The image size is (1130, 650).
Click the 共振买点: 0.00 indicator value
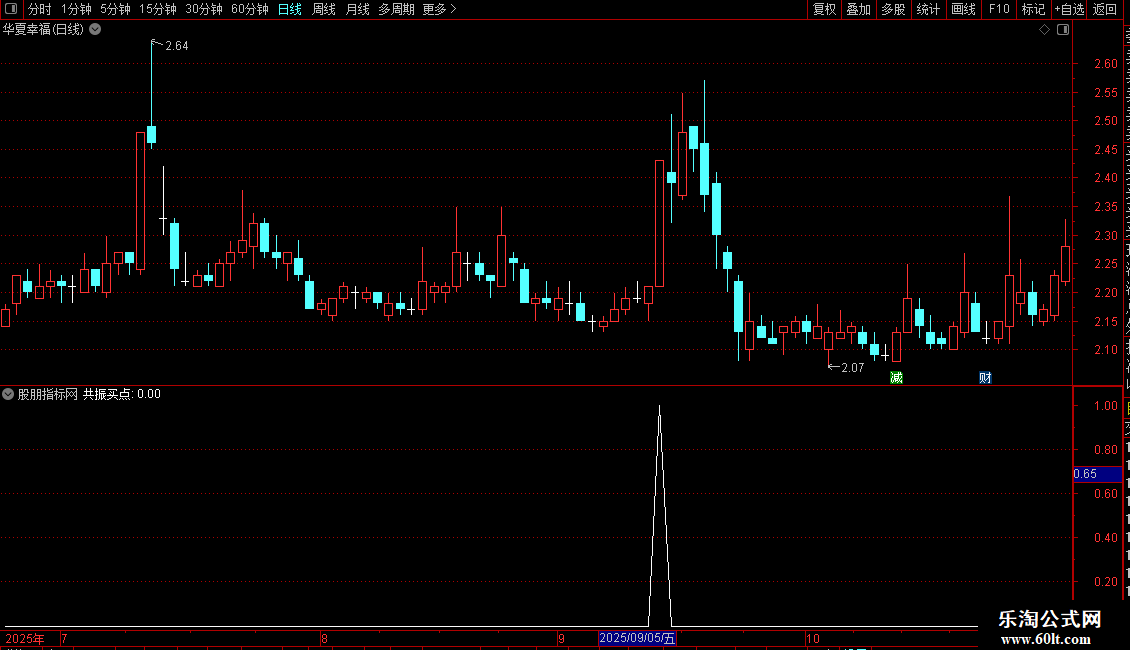pyautogui.click(x=122, y=394)
